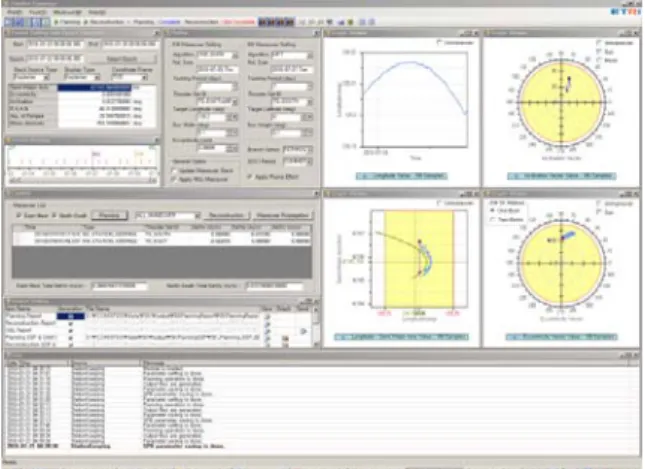Click the Longitude Series legend bar
This screenshot has height=469, width=645.
click(401, 176)
